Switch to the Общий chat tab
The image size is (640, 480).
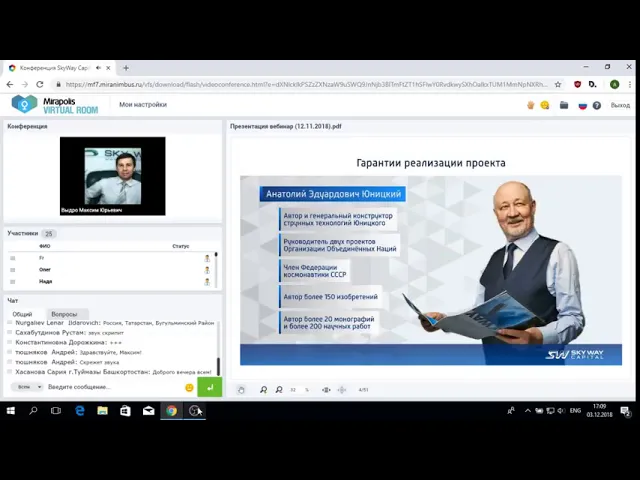[x=22, y=314]
